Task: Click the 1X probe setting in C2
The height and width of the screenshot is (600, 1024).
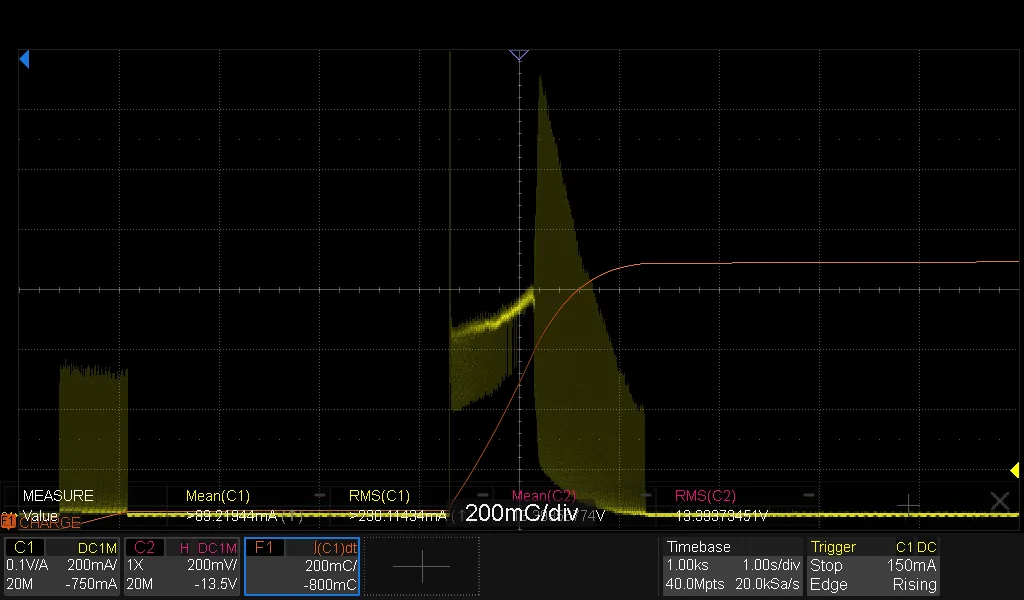Action: 135,565
